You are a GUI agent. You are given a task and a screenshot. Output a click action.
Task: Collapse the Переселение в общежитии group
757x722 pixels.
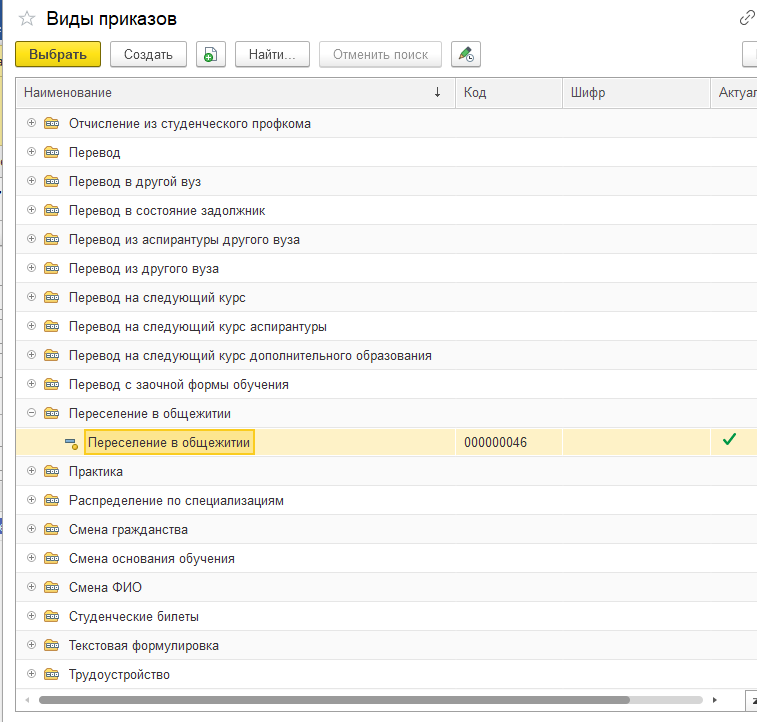point(31,413)
